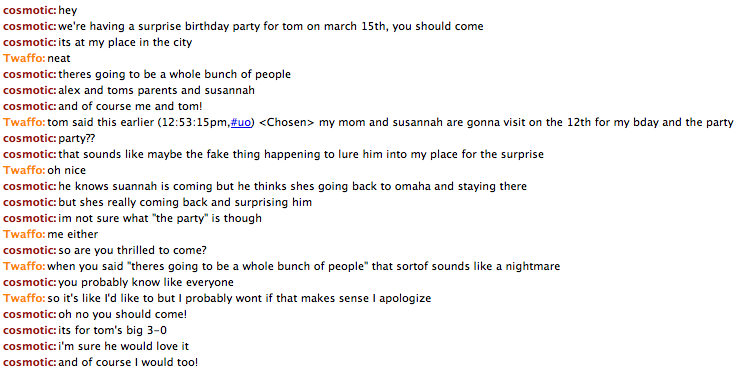Click the last message 'and of course I would too!'
Image resolution: width=749 pixels, height=377 pixels.
pyautogui.click(x=128, y=362)
